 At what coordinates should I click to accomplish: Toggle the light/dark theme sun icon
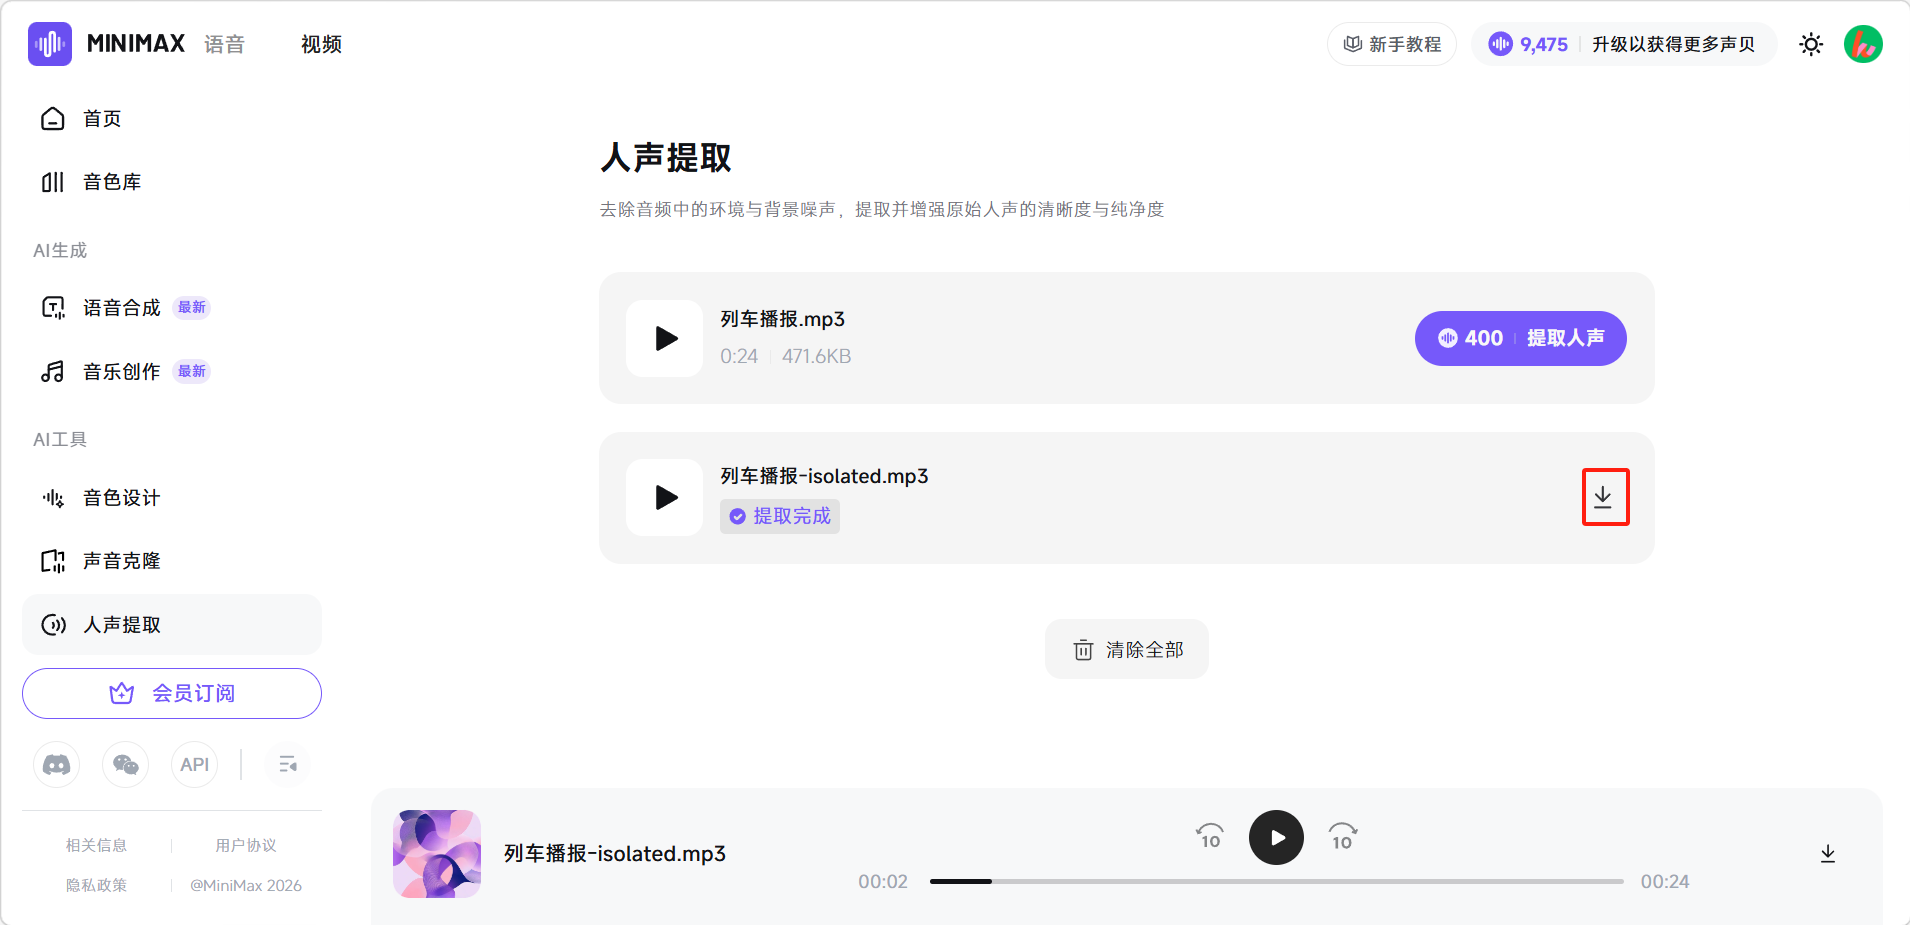(1810, 45)
